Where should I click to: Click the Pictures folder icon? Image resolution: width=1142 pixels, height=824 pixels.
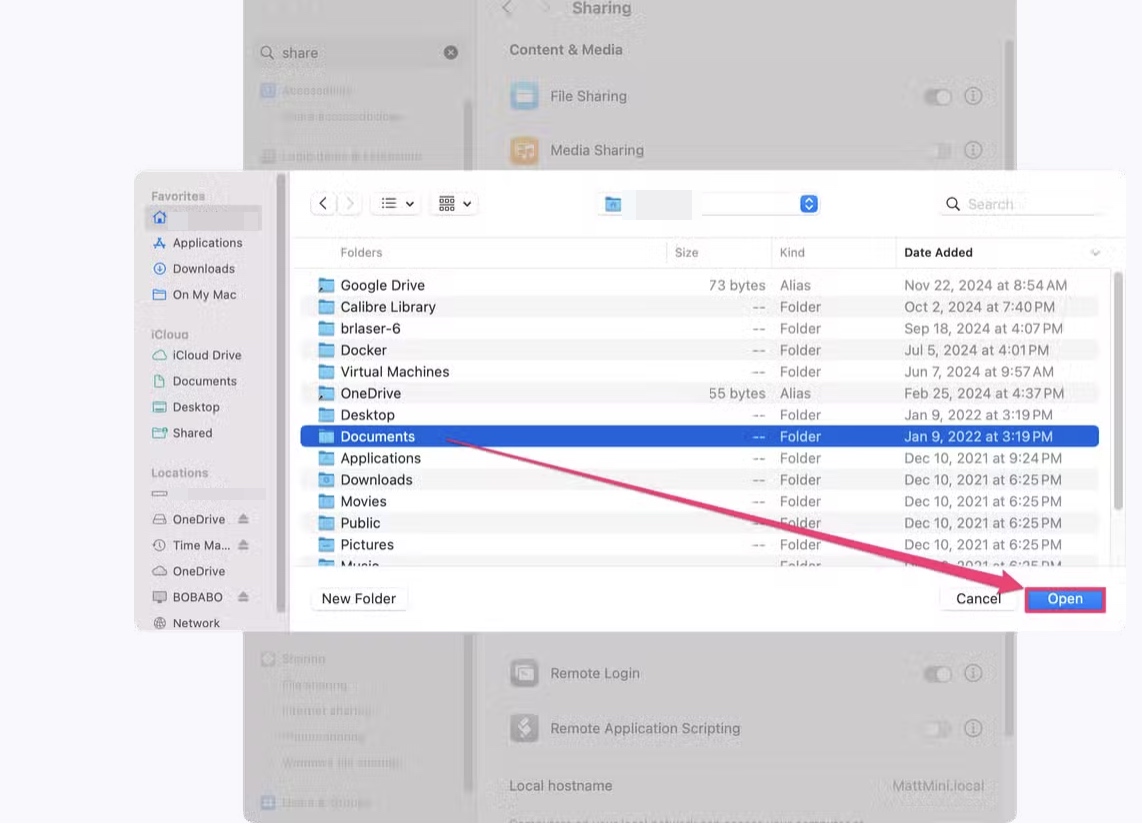(x=326, y=544)
